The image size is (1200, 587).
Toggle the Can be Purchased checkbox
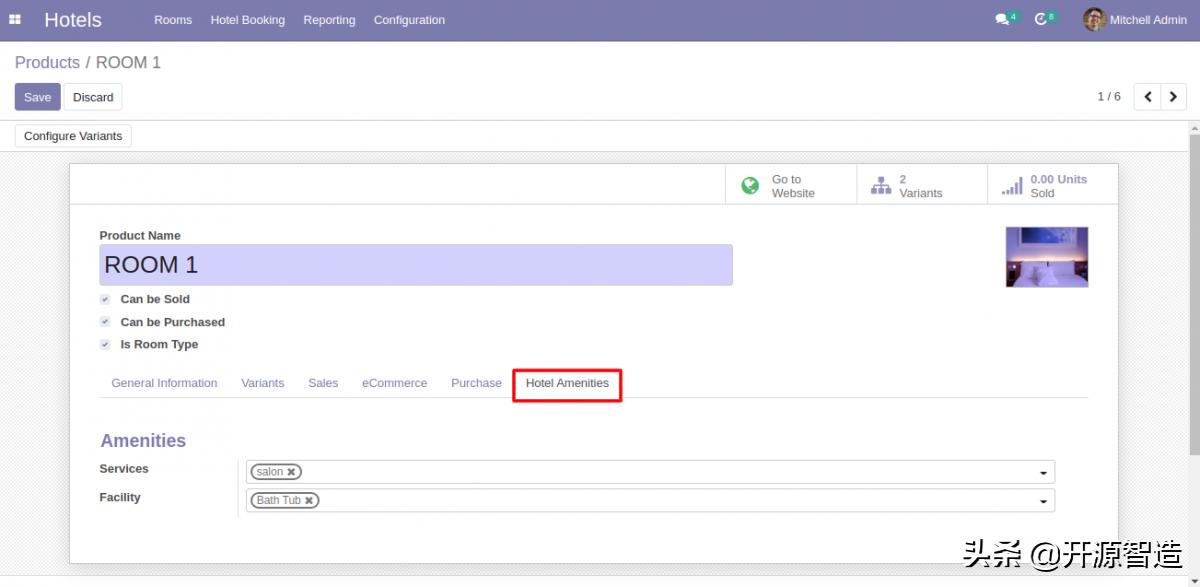click(x=105, y=322)
